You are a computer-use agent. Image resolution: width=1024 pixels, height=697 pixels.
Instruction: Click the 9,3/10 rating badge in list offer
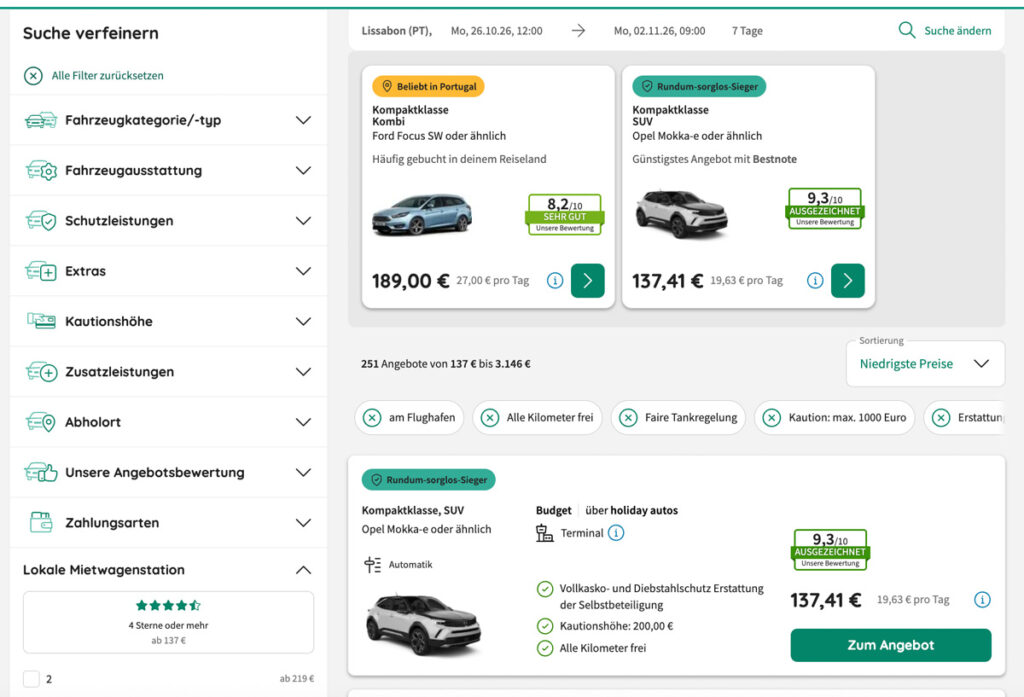coord(830,549)
